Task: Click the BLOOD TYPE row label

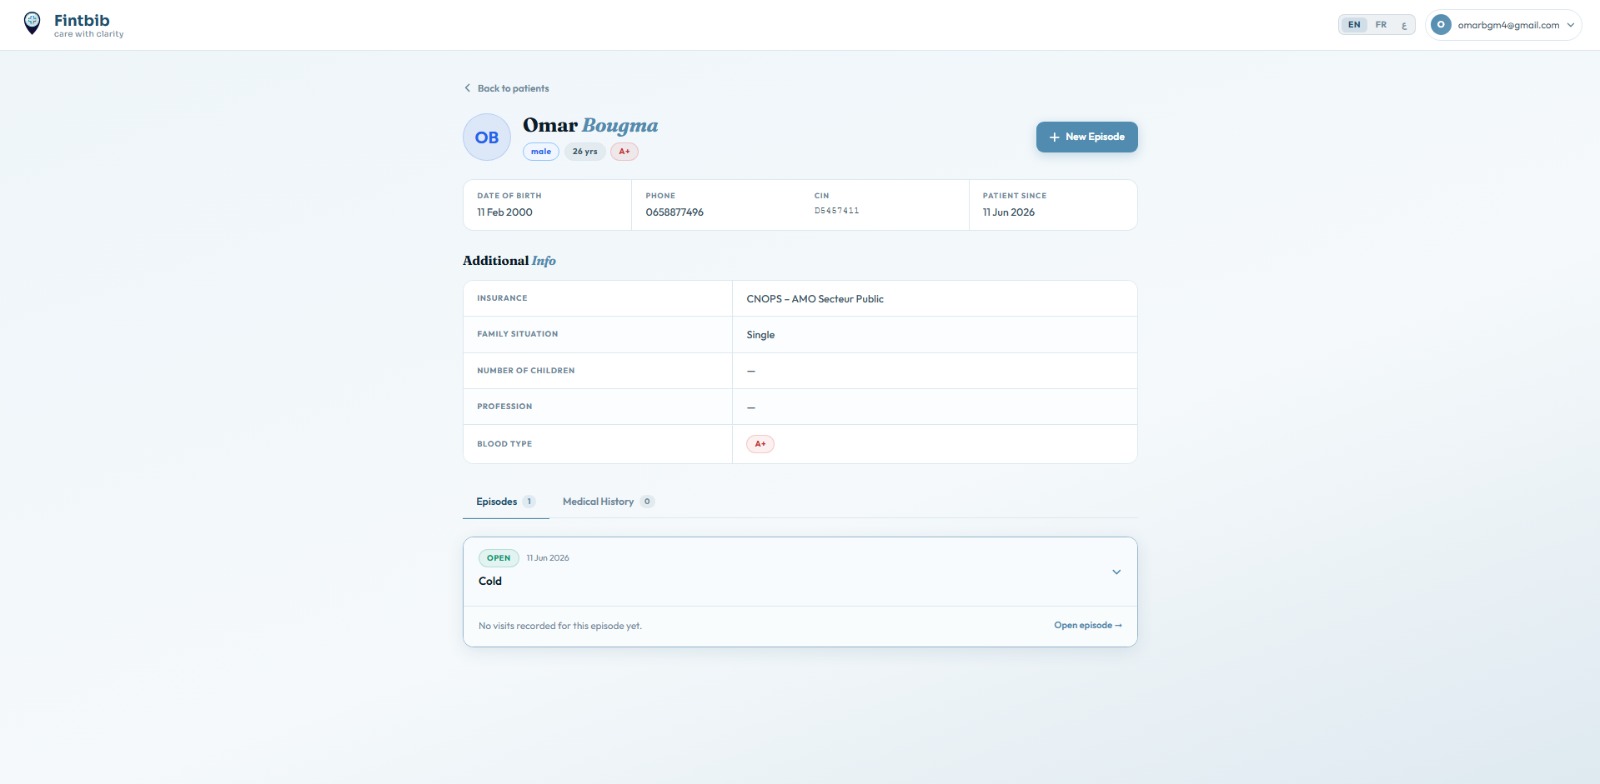Action: pos(505,444)
